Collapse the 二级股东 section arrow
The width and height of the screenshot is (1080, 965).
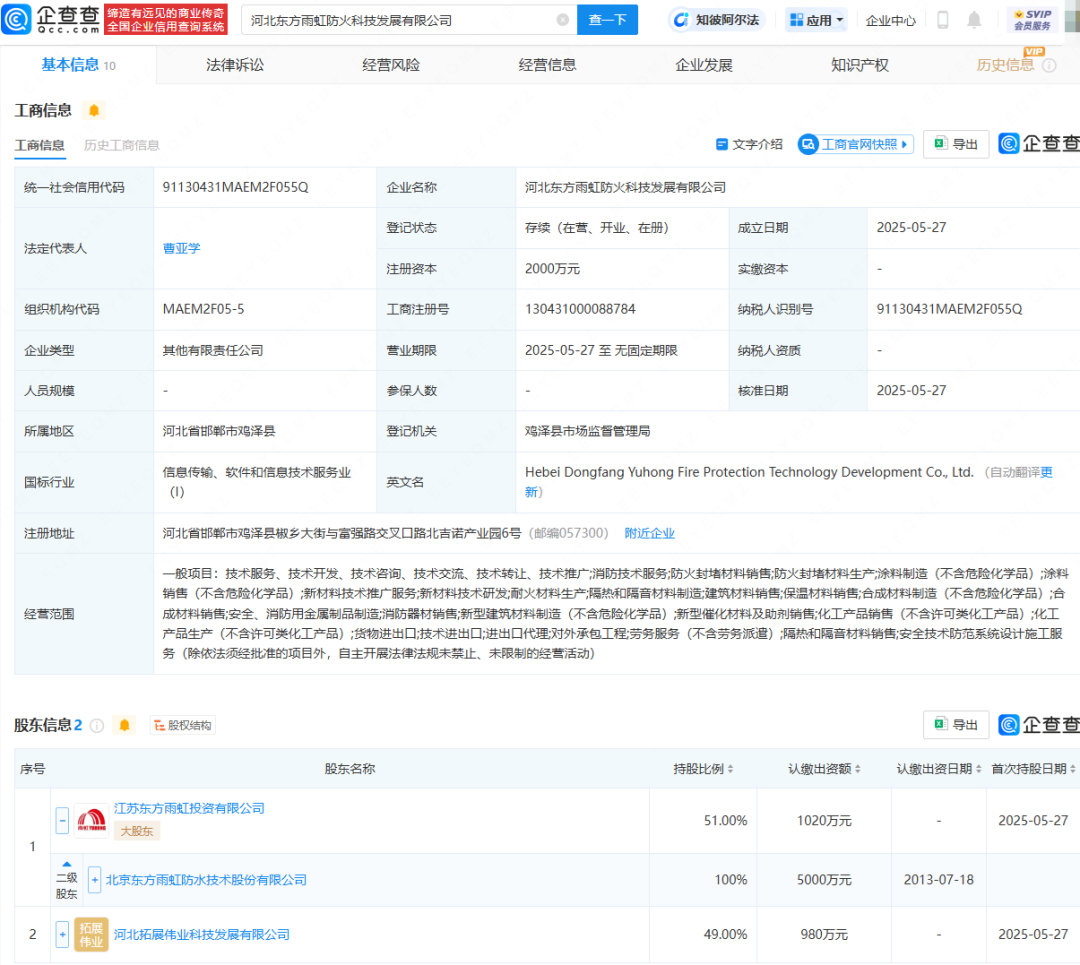click(x=67, y=864)
